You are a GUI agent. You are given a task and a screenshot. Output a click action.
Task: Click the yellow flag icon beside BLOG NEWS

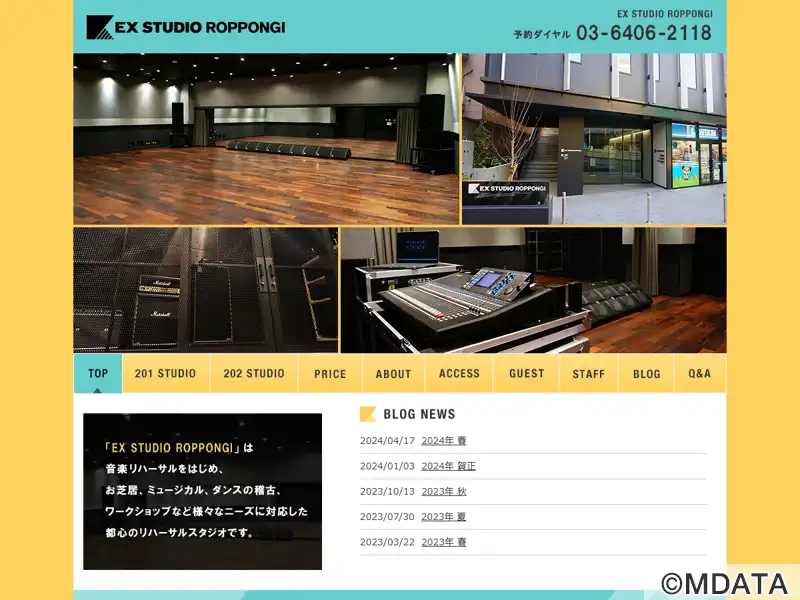(368, 414)
